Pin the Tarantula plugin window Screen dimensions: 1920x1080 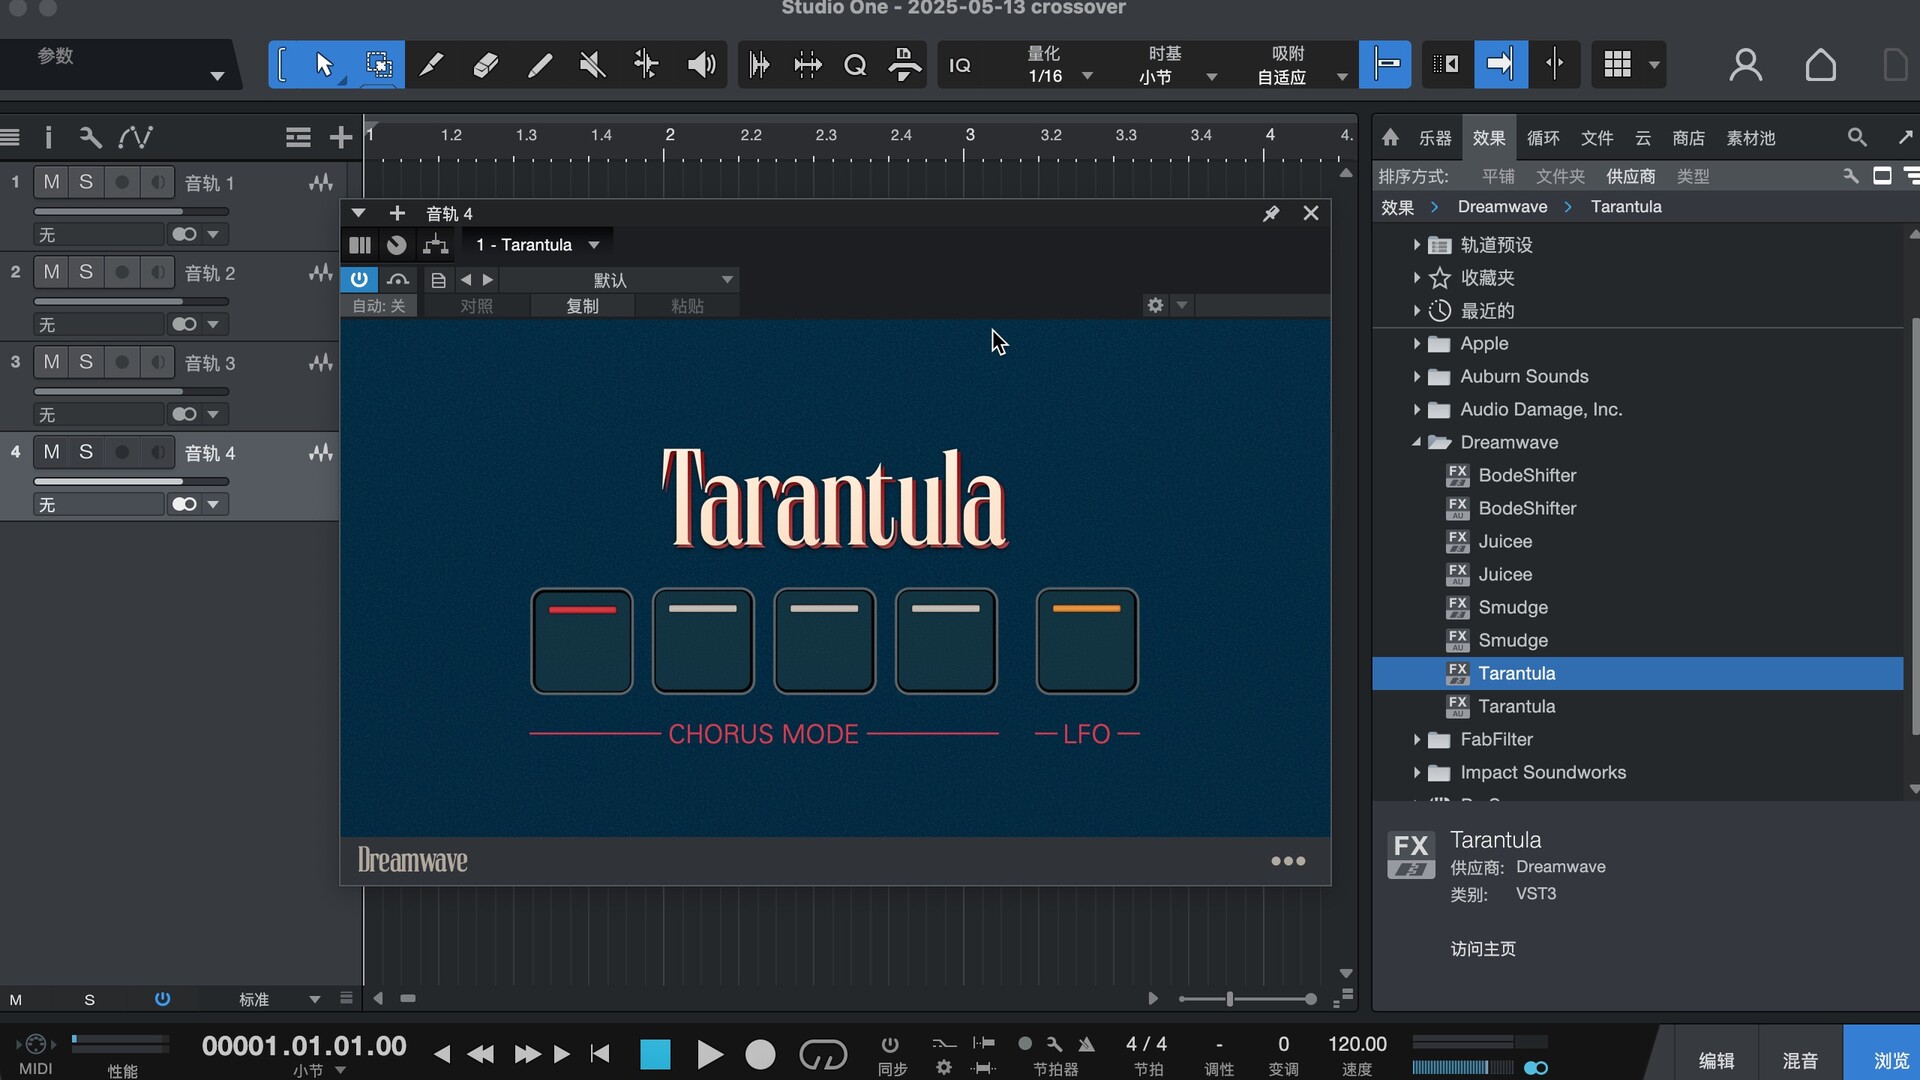click(x=1271, y=213)
